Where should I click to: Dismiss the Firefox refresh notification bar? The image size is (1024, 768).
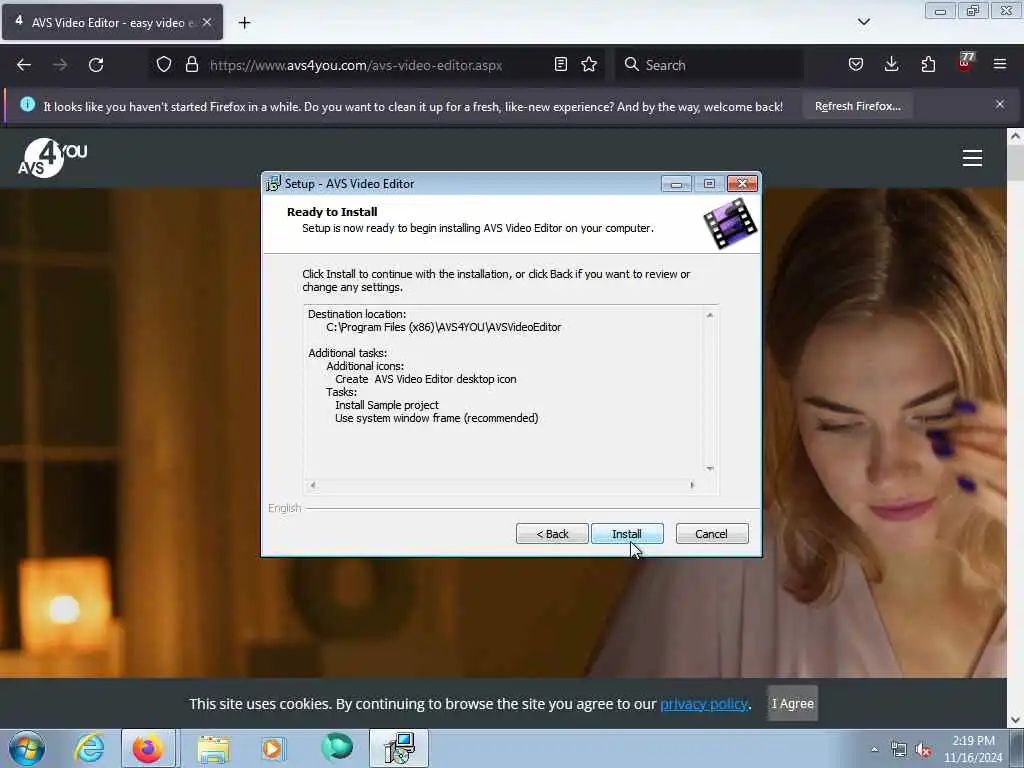point(999,104)
